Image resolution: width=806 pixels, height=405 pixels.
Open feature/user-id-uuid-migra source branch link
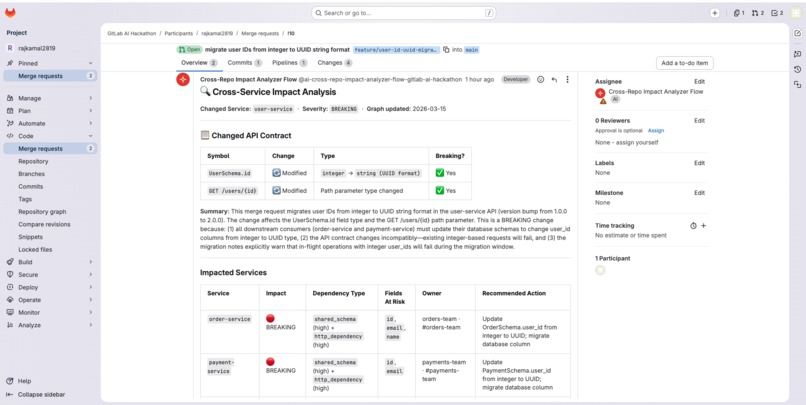pos(396,50)
